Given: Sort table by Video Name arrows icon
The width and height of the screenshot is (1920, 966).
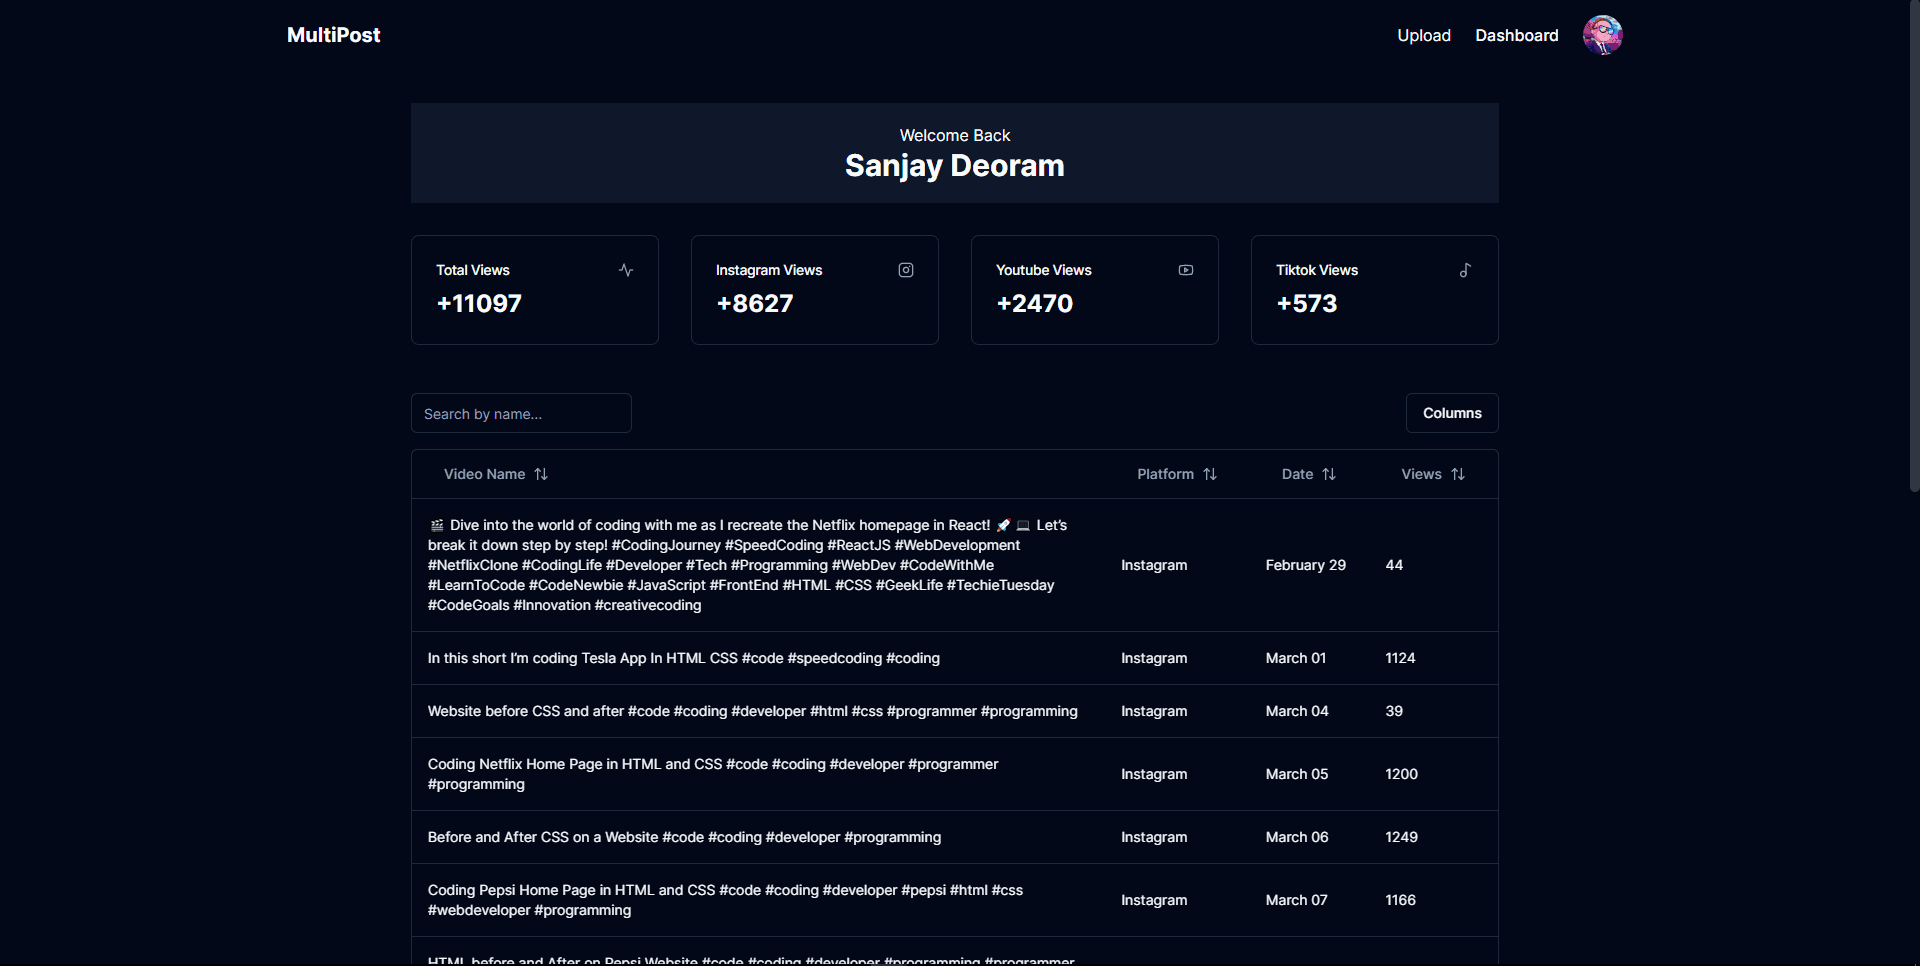Looking at the screenshot, I should click(x=541, y=474).
